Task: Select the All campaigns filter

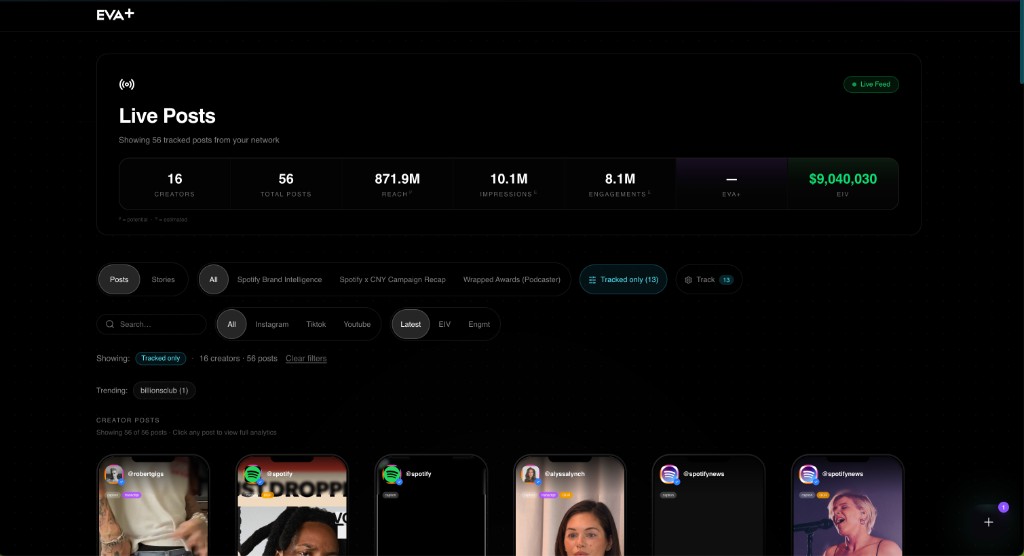Action: 213,280
